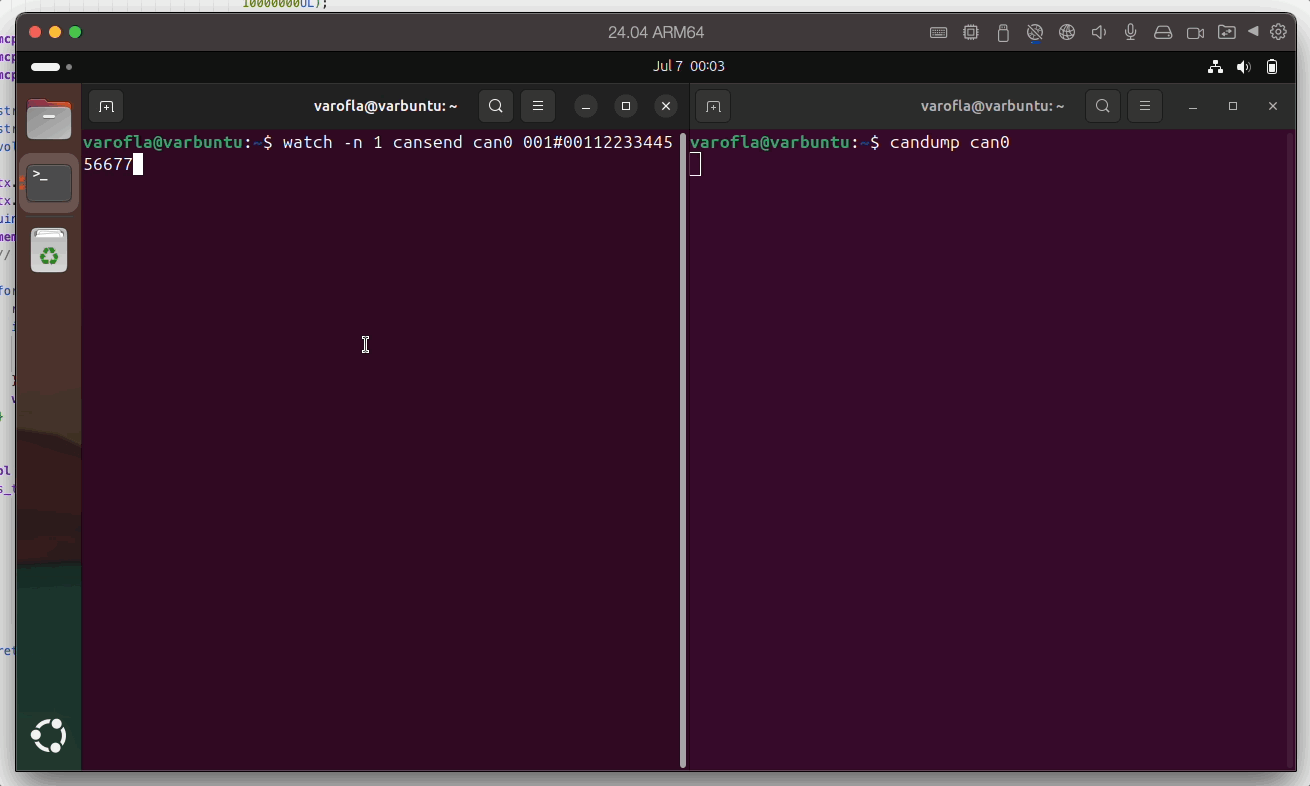Toggle the disabled network icon in VM toolbar
Image resolution: width=1310 pixels, height=786 pixels.
(x=1035, y=31)
